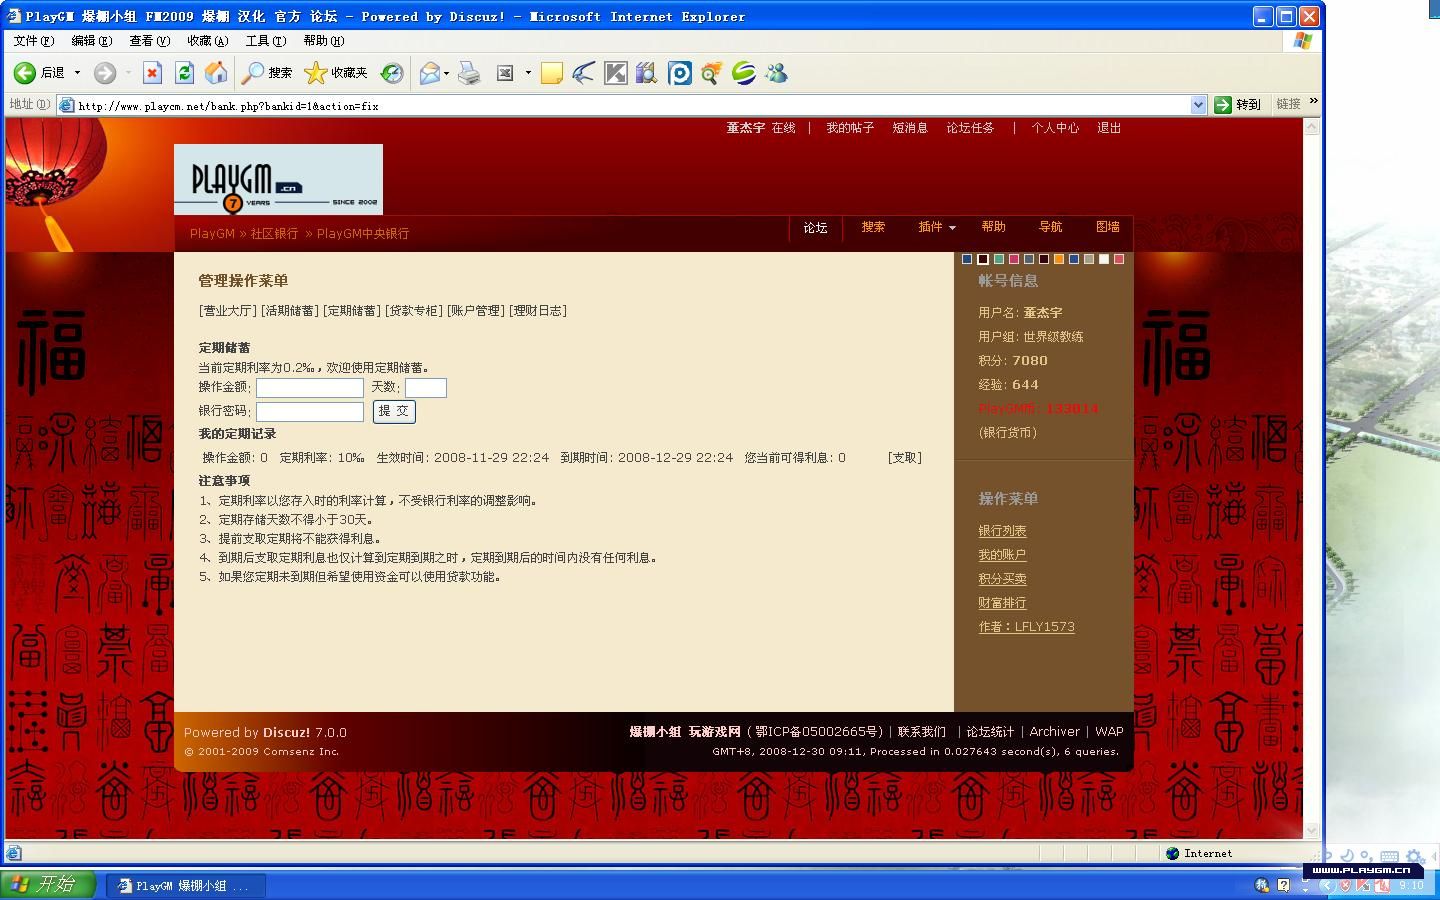Expand the Back button history dropdown
The image size is (1440, 900).
point(77,73)
